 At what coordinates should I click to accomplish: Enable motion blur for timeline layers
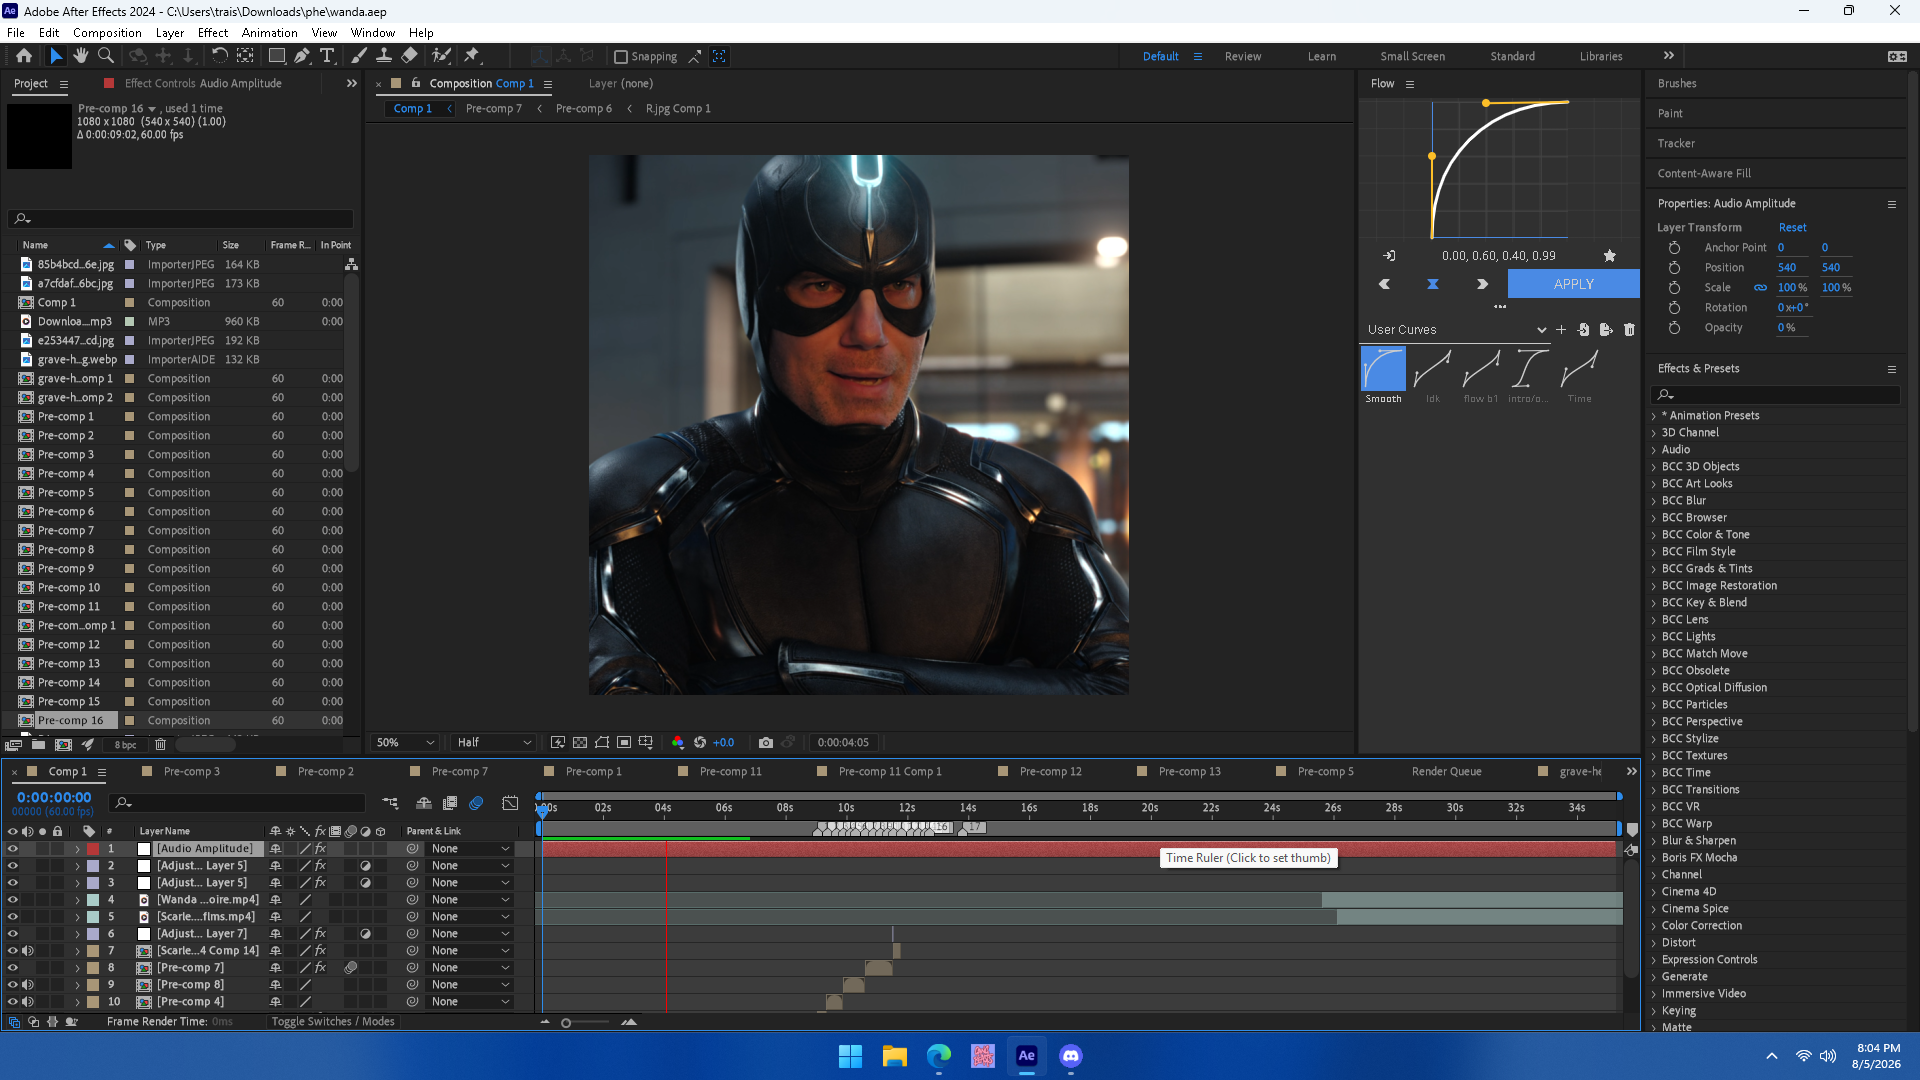[476, 803]
